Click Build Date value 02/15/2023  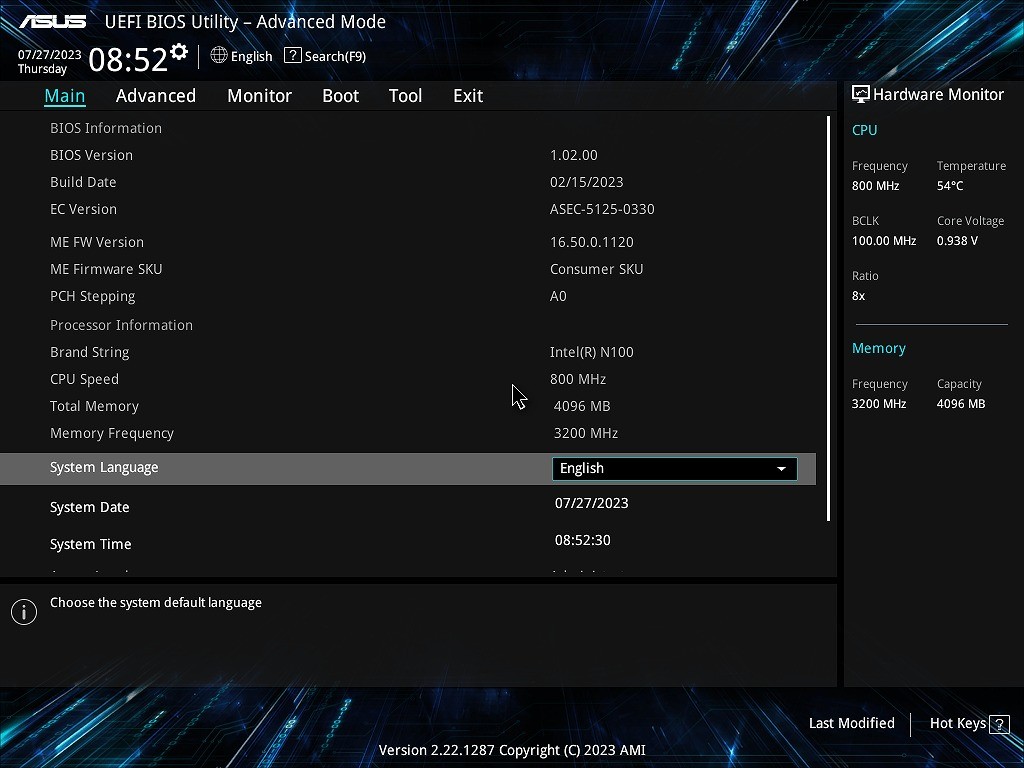pos(586,182)
